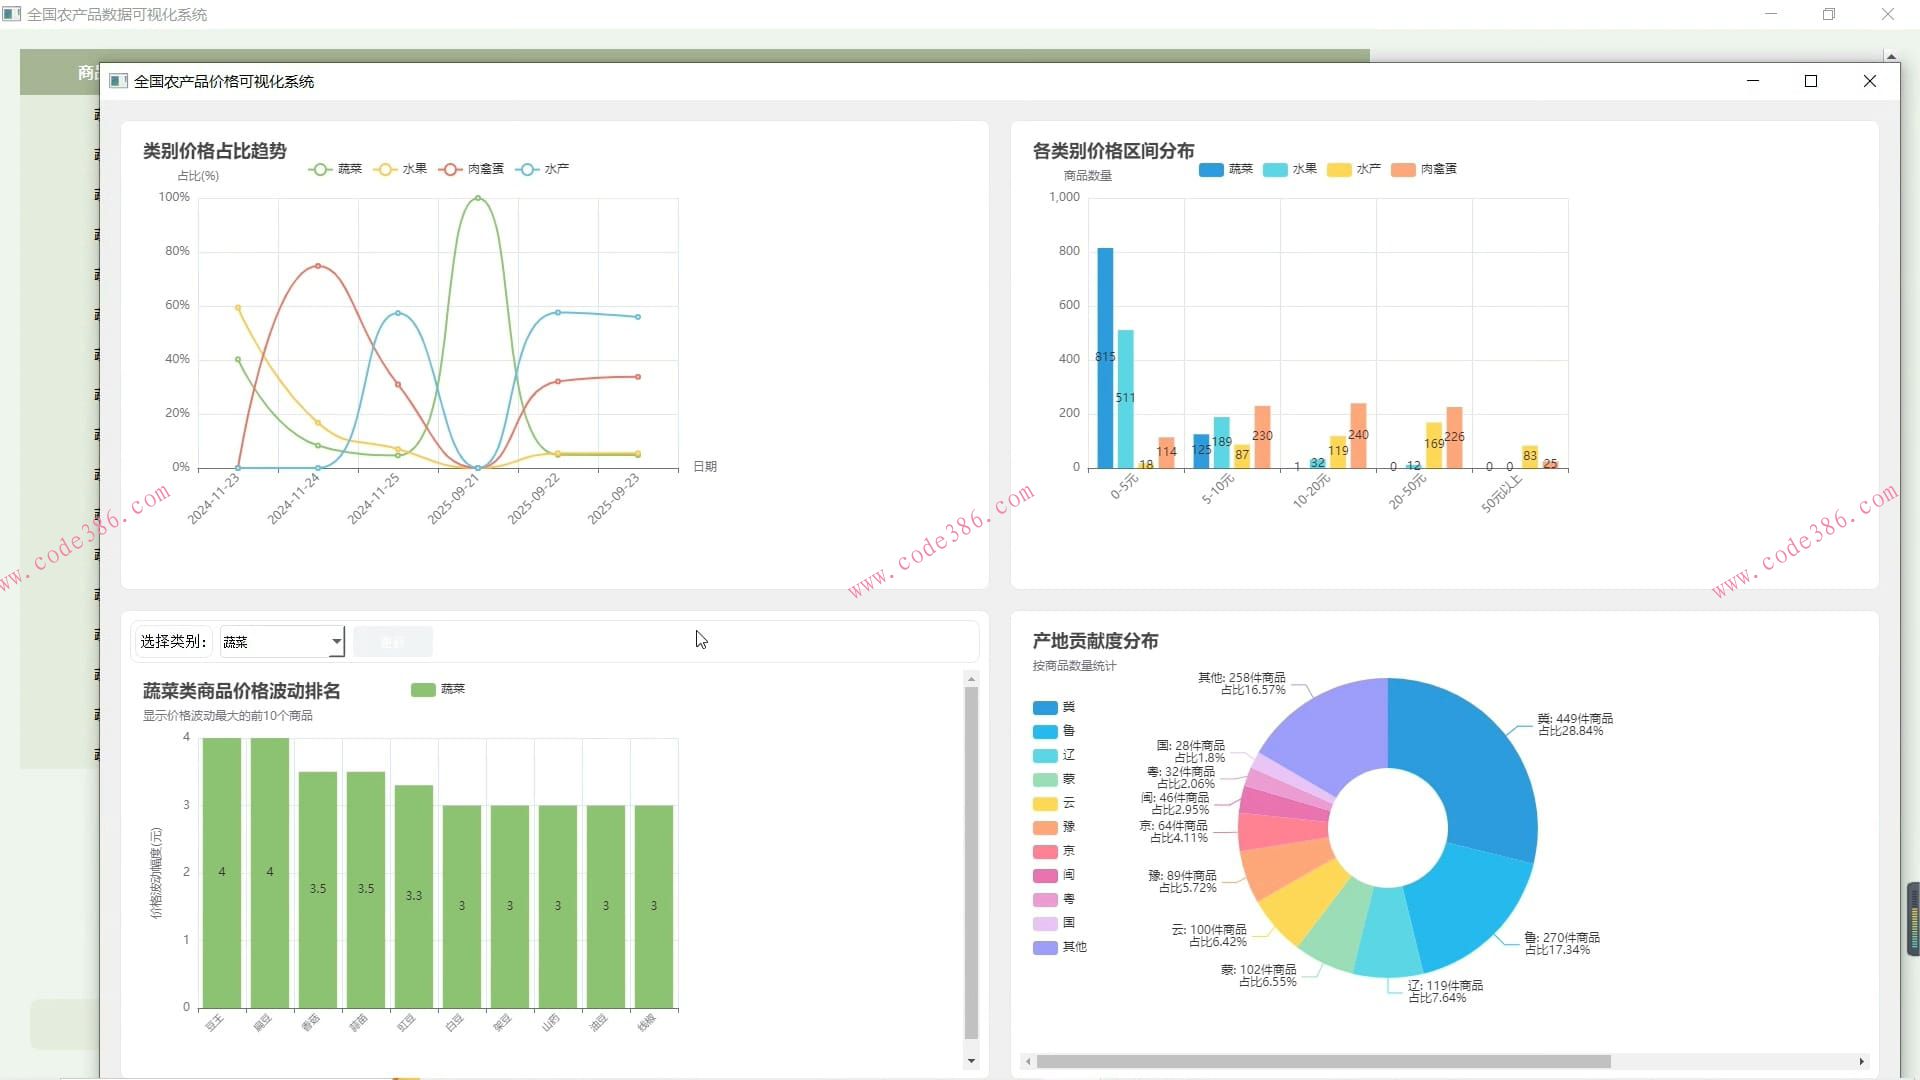
Task: Click 冀 legend icon in origin pie chart
Action: pos(1045,707)
